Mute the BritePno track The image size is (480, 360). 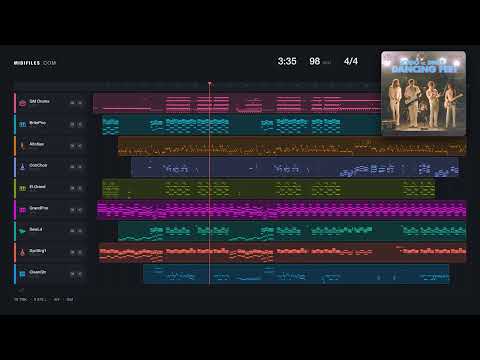72,124
